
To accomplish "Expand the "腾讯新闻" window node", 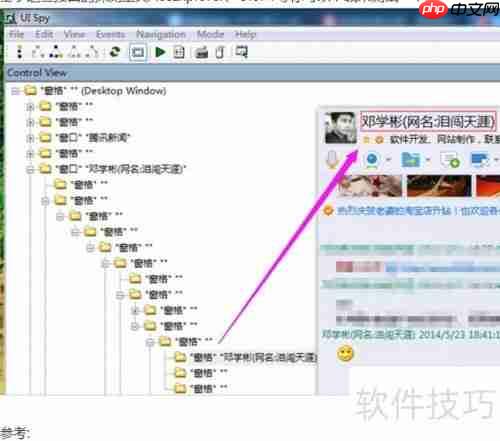I will click(30, 138).
